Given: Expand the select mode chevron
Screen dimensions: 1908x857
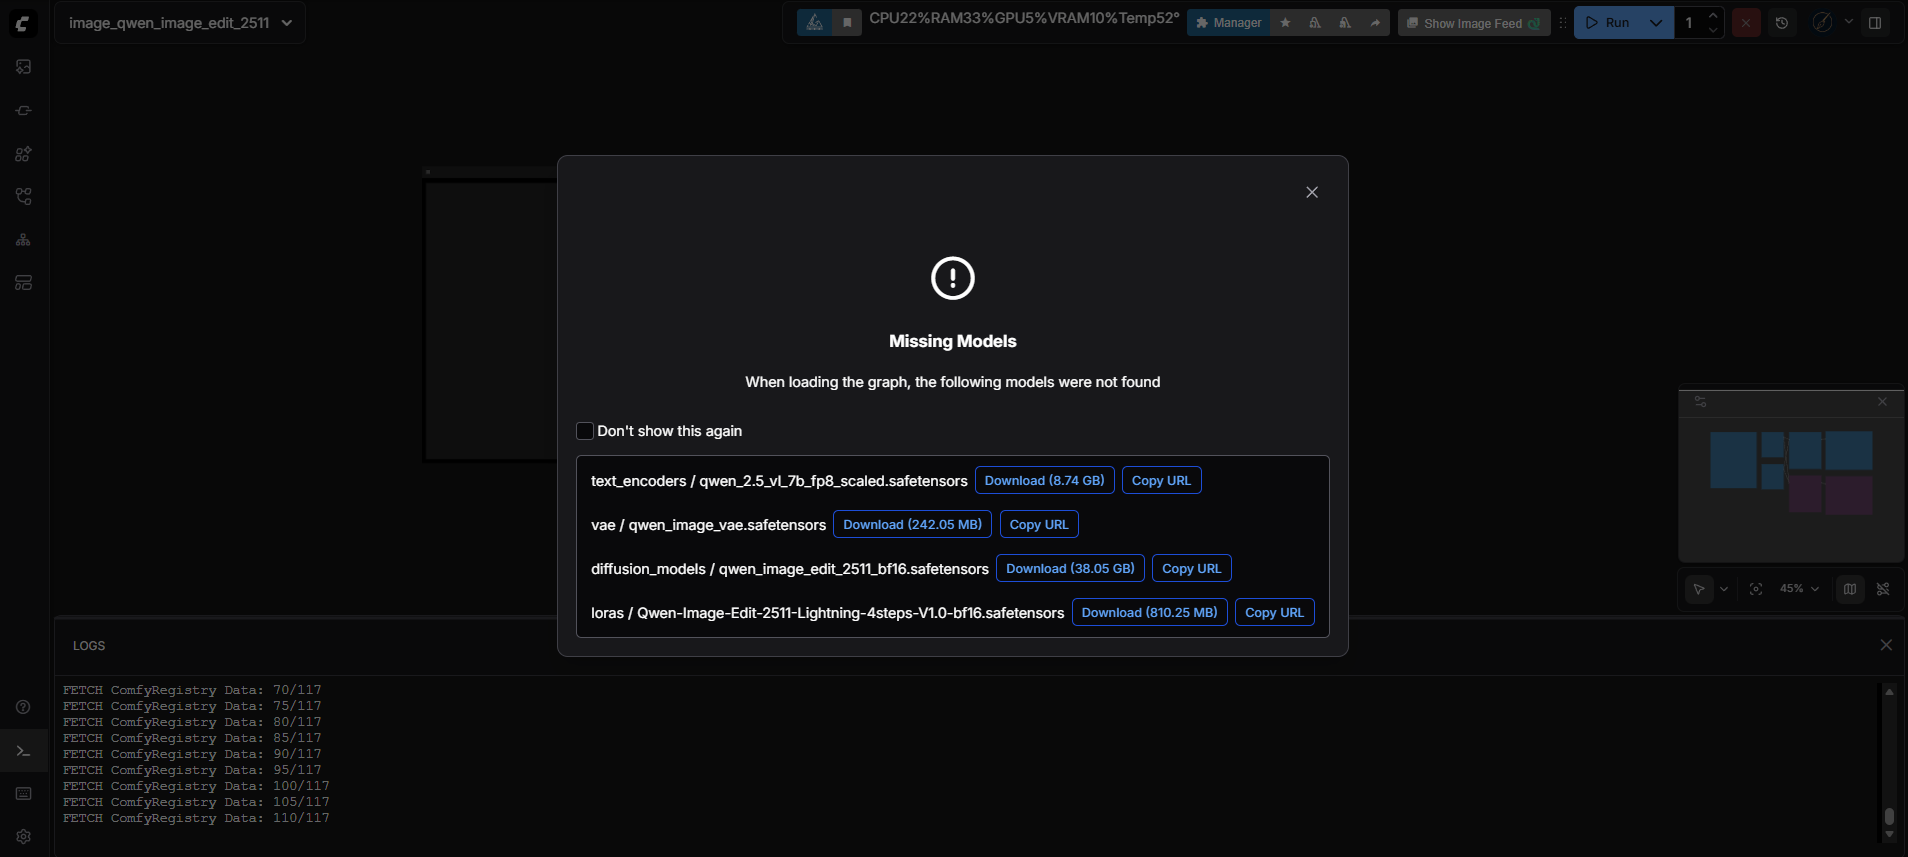Looking at the screenshot, I should [x=1724, y=589].
